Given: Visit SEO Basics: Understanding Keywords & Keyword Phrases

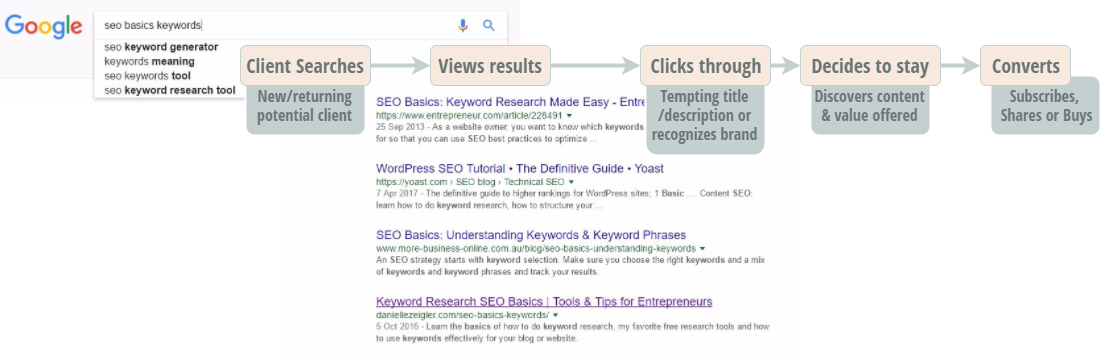Looking at the screenshot, I should (531, 235).
